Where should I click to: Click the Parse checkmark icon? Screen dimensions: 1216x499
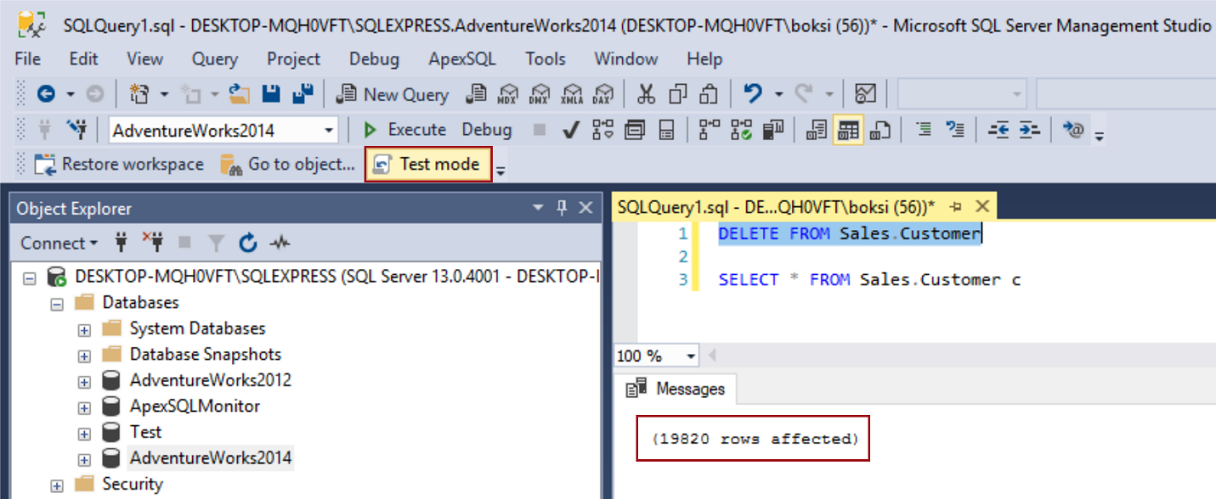tap(570, 130)
